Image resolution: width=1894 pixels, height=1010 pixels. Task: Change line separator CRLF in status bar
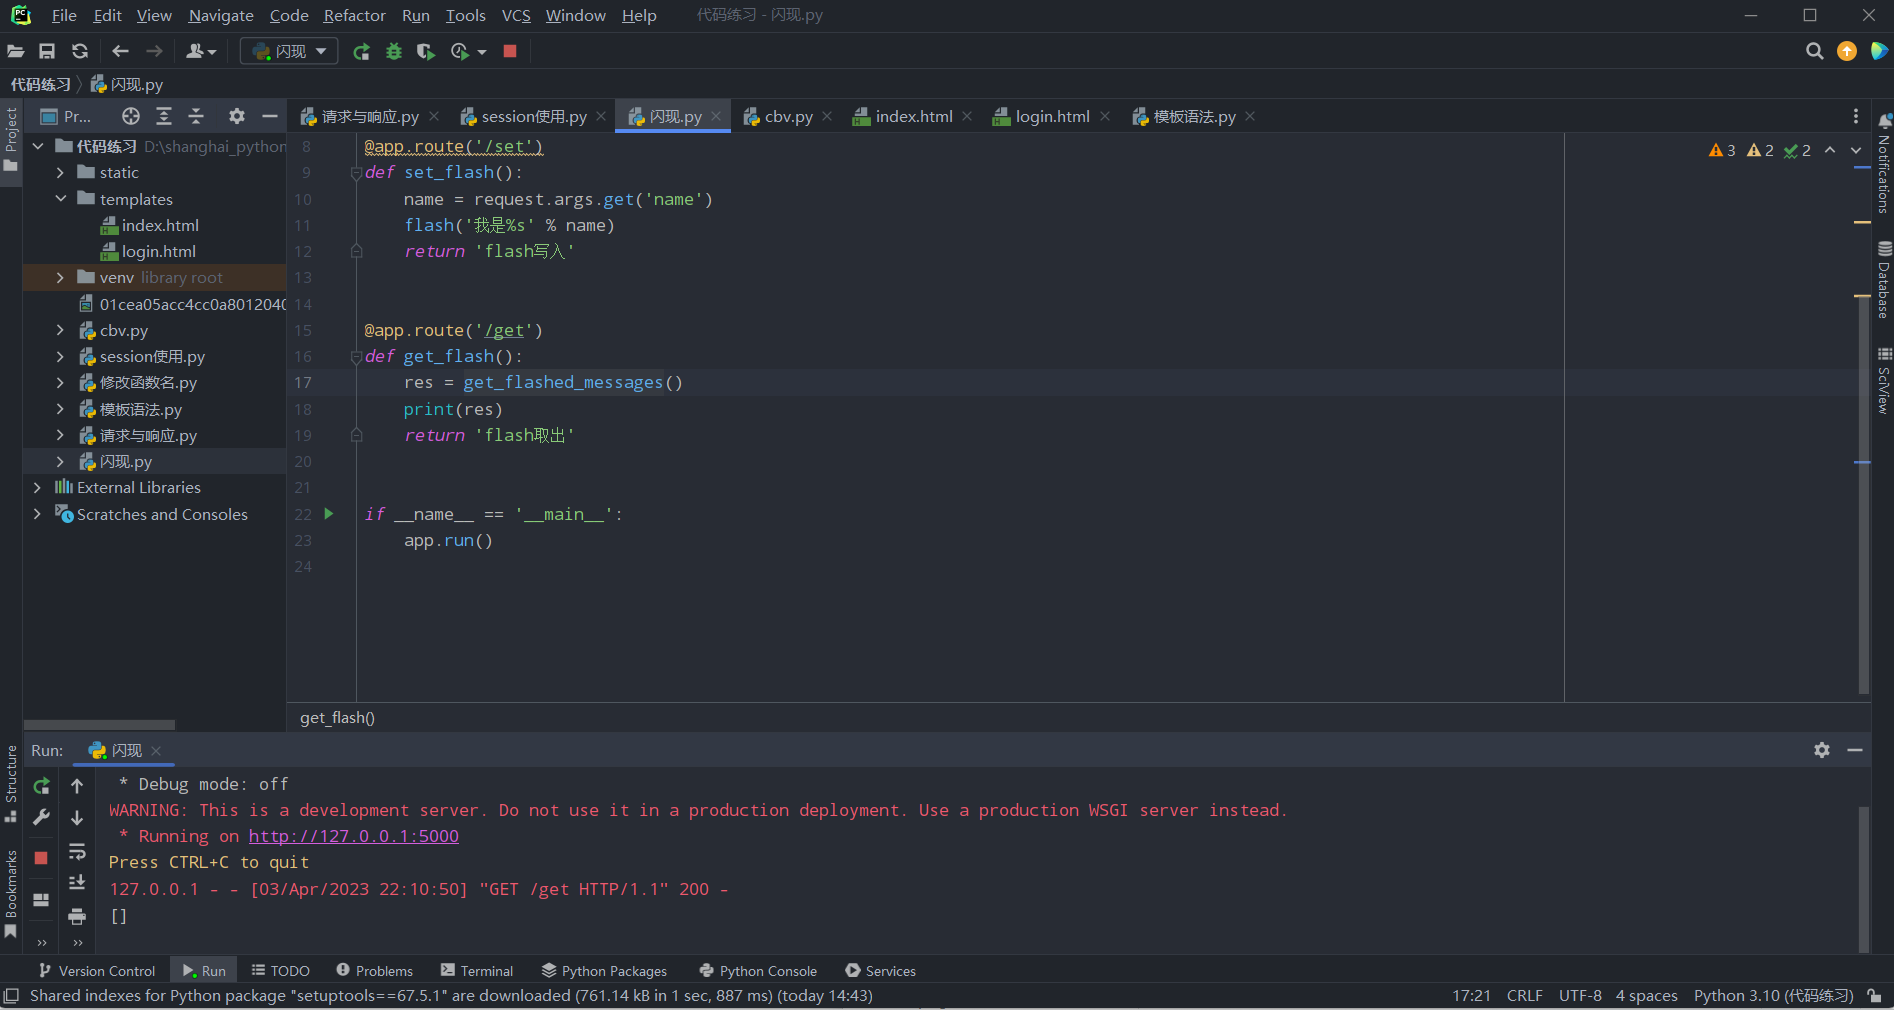[1524, 996]
